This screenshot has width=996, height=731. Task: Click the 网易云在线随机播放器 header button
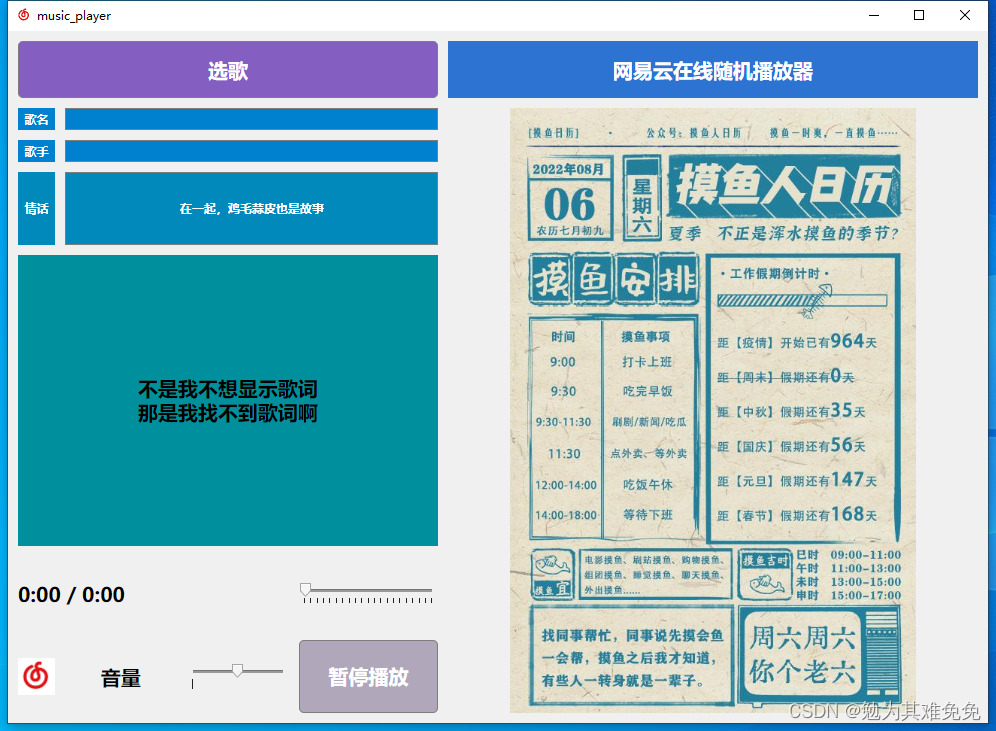[712, 70]
